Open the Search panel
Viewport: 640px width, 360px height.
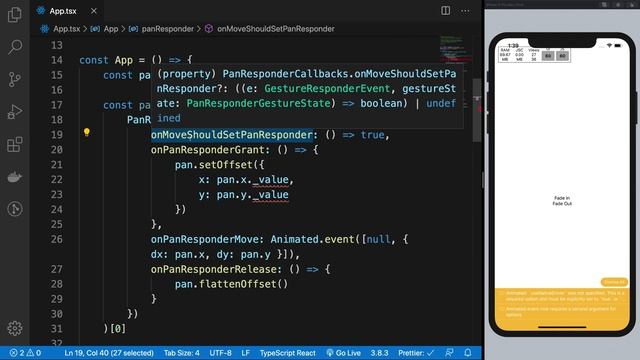(15, 47)
